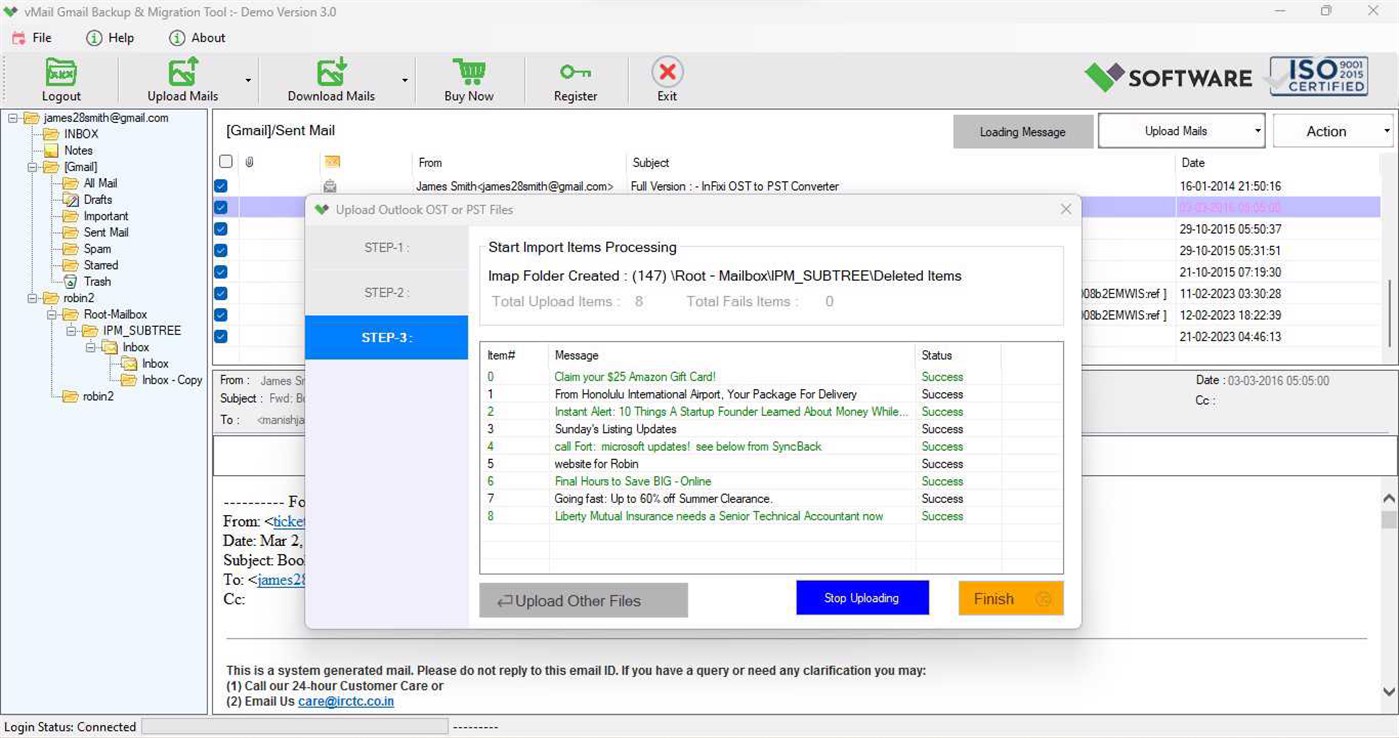1399x738 pixels.
Task: Select the Spam folder
Action: click(x=97, y=249)
